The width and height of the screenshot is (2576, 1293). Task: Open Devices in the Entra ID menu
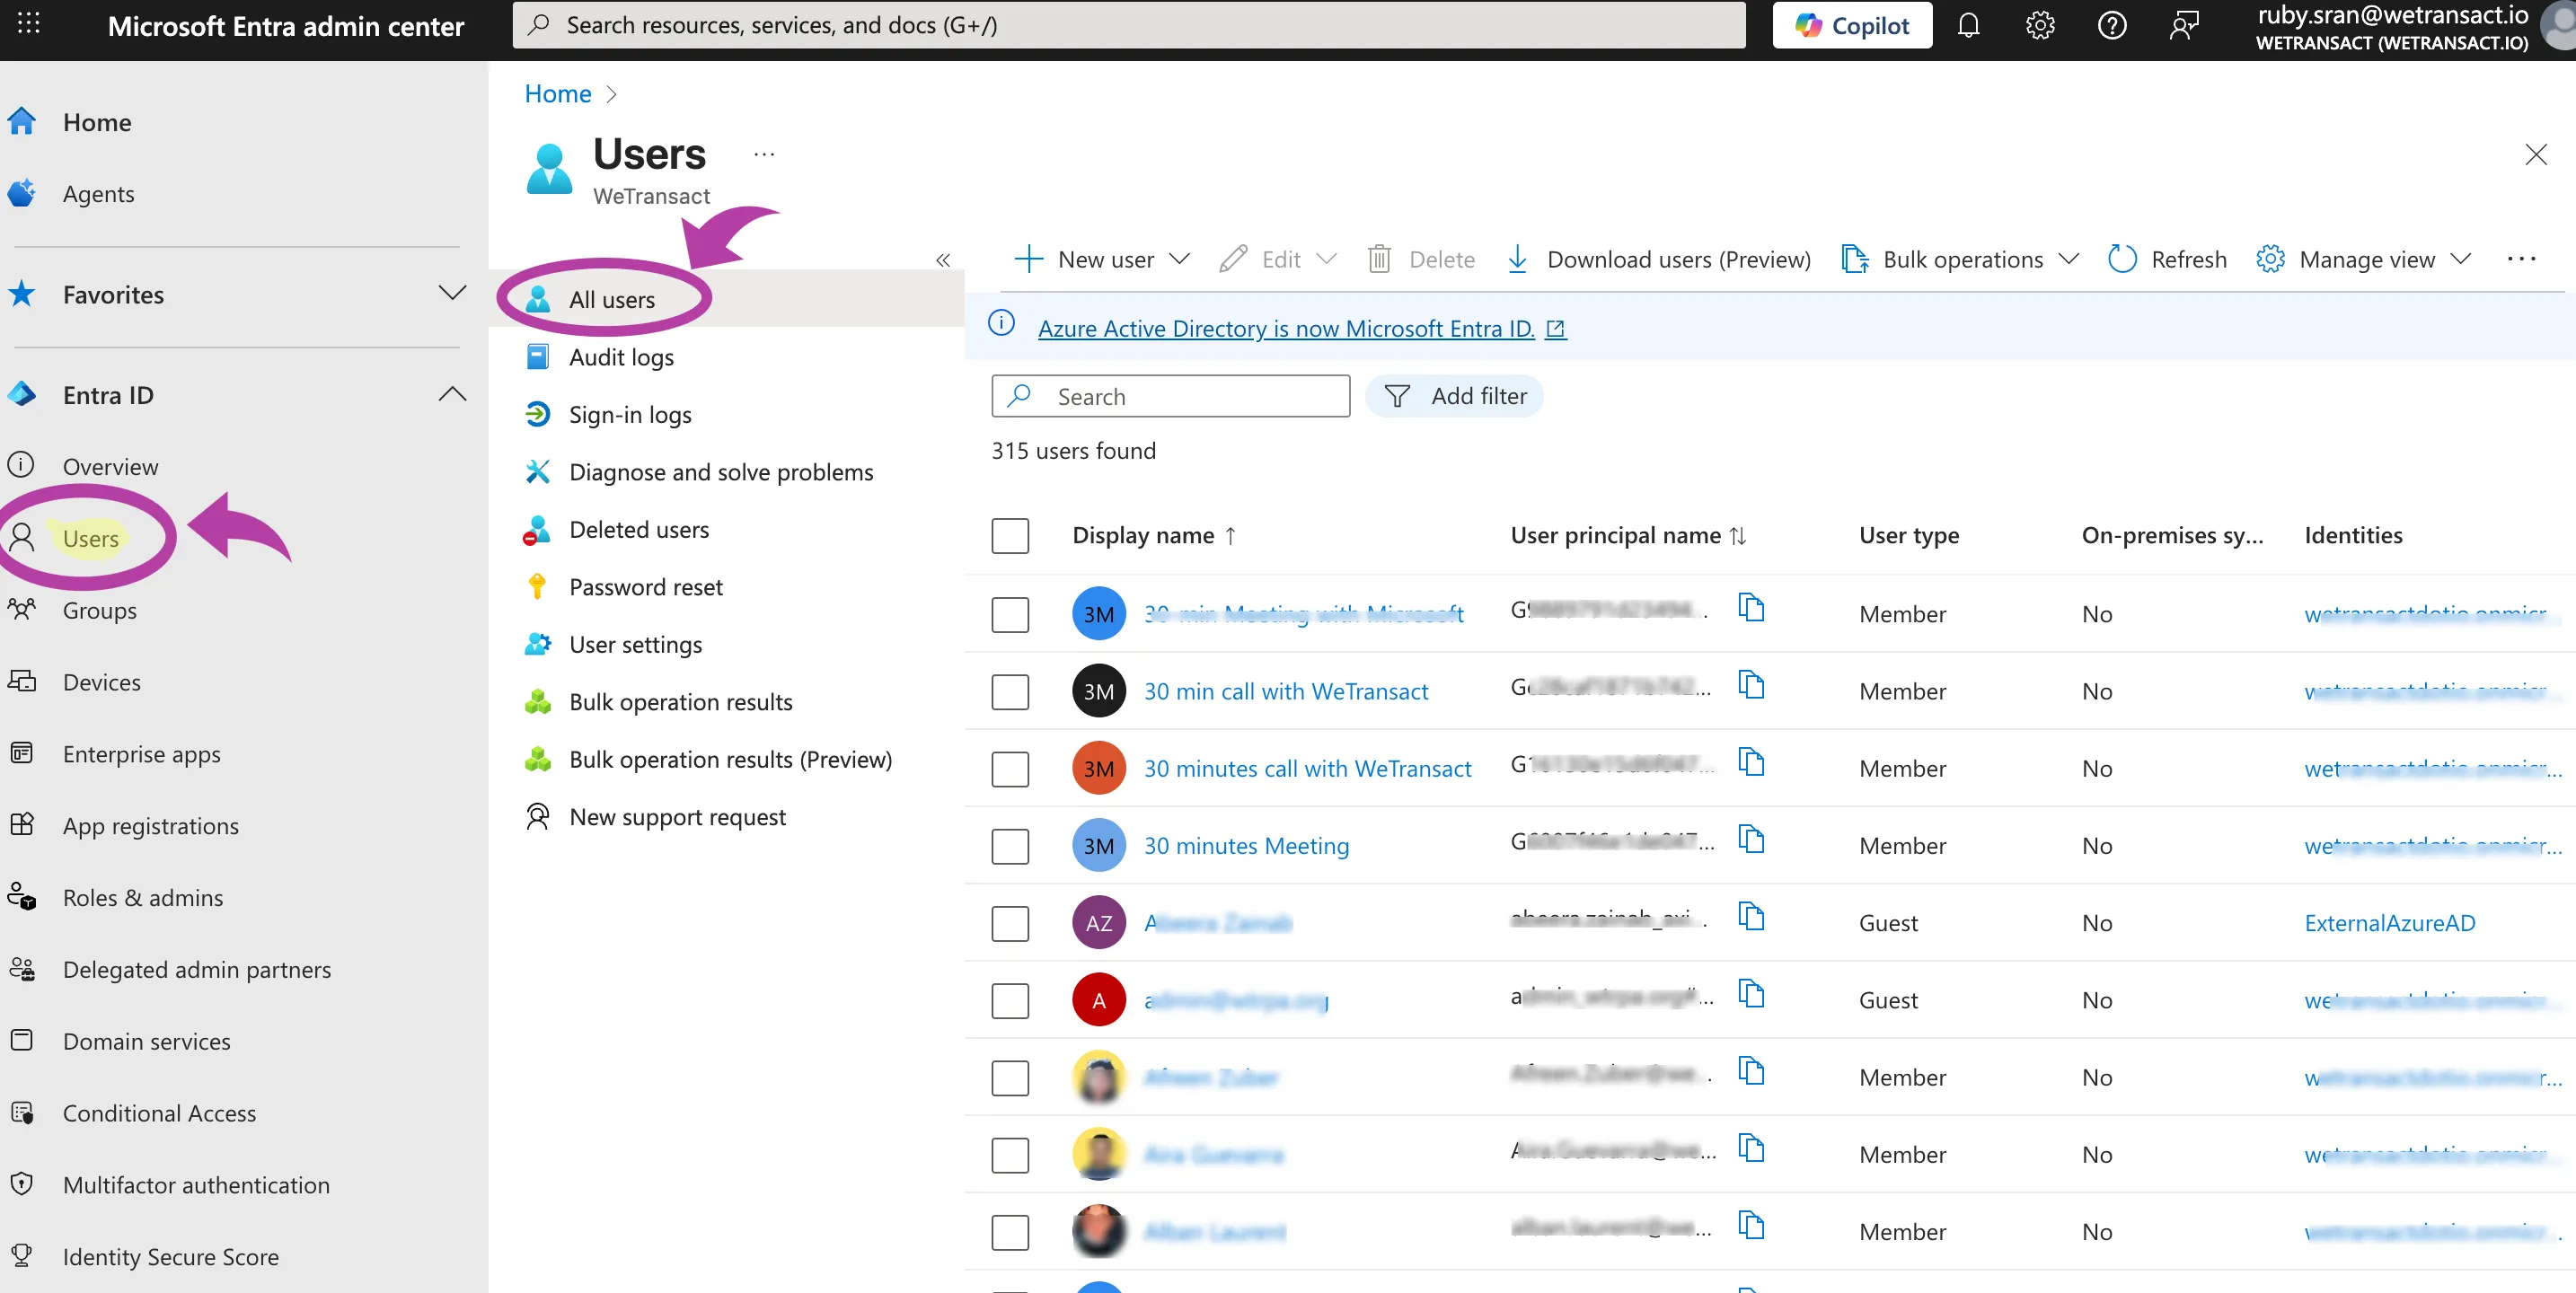[101, 682]
